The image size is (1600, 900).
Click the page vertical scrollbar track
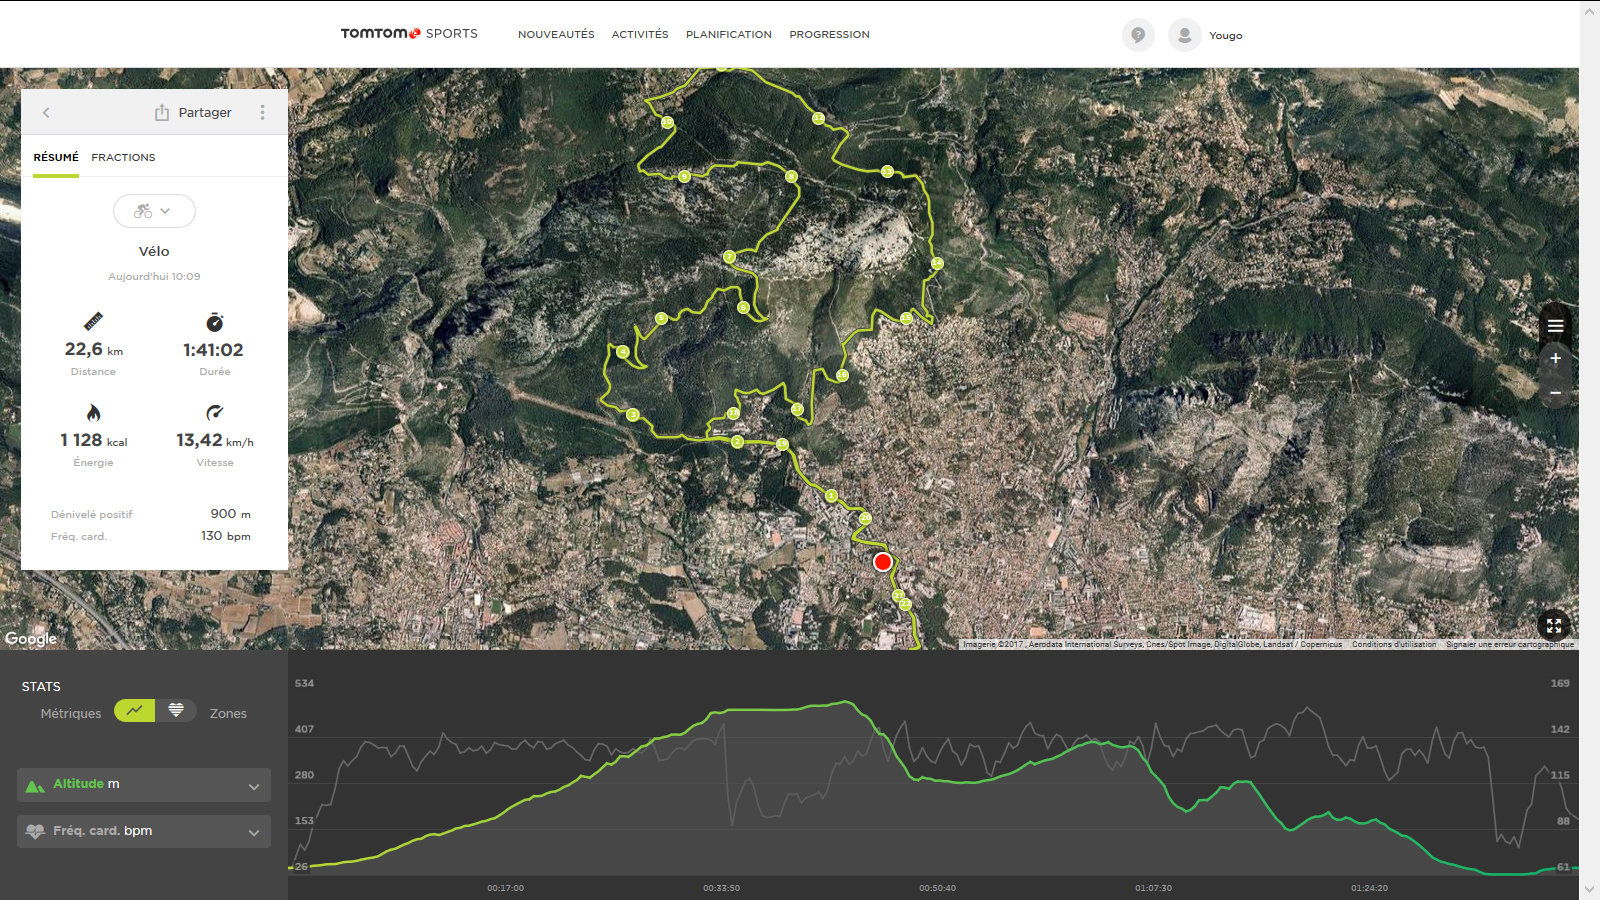(x=1590, y=450)
